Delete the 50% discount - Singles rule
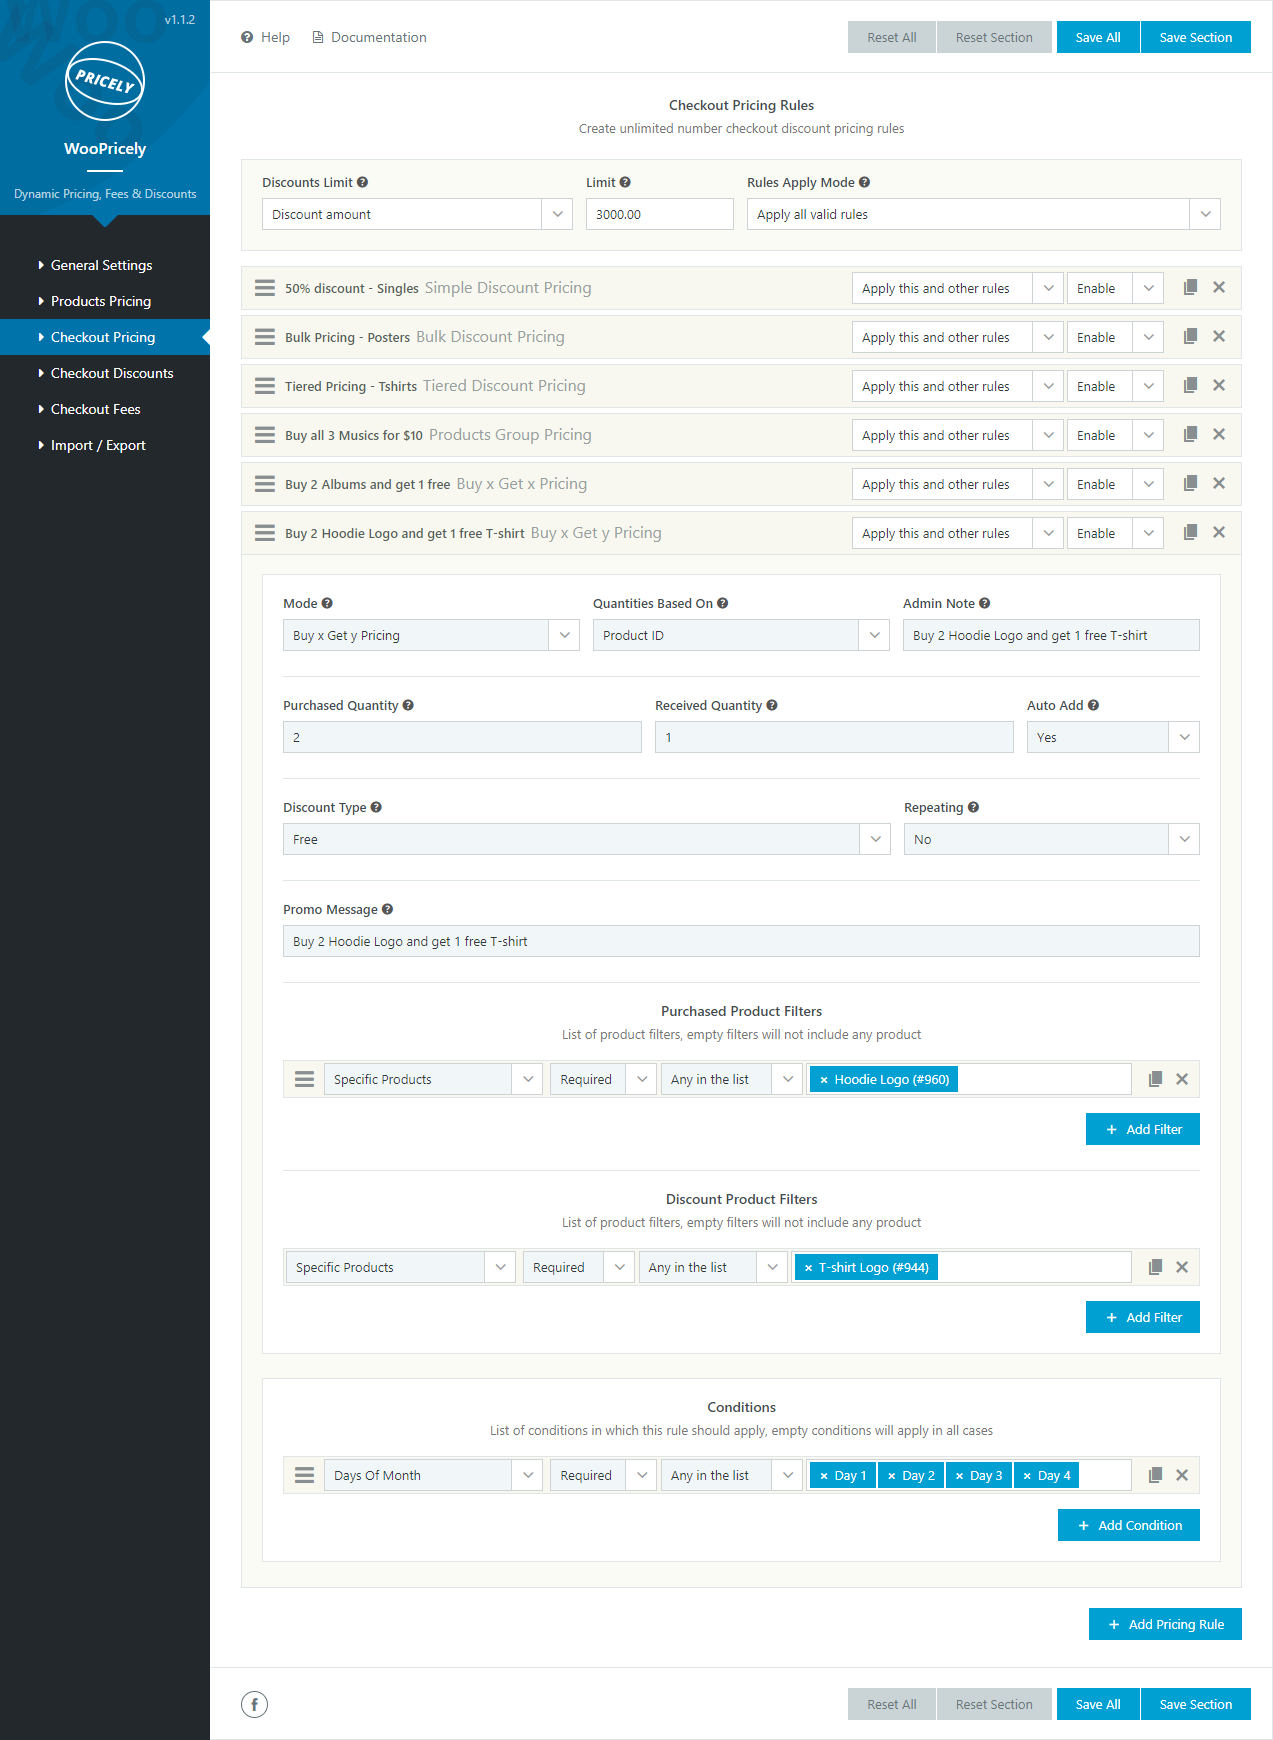This screenshot has width=1273, height=1740. point(1219,288)
